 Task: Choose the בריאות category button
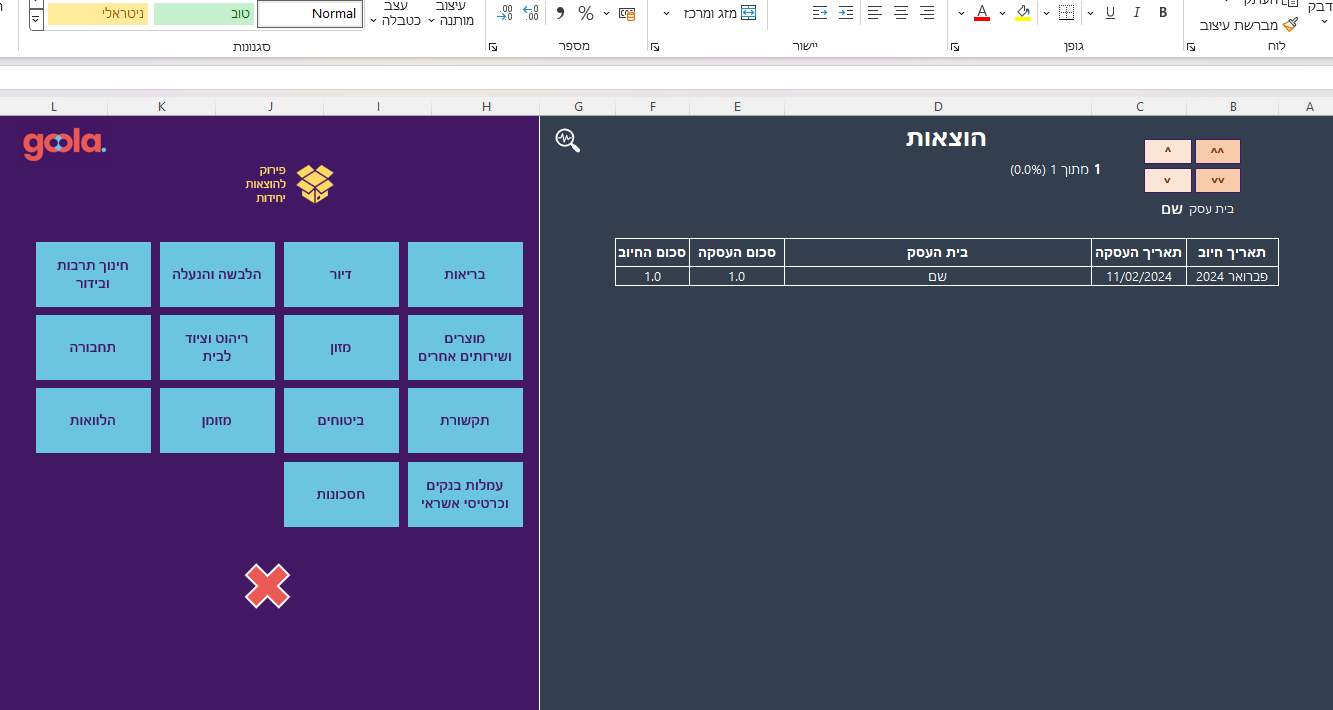tap(465, 274)
